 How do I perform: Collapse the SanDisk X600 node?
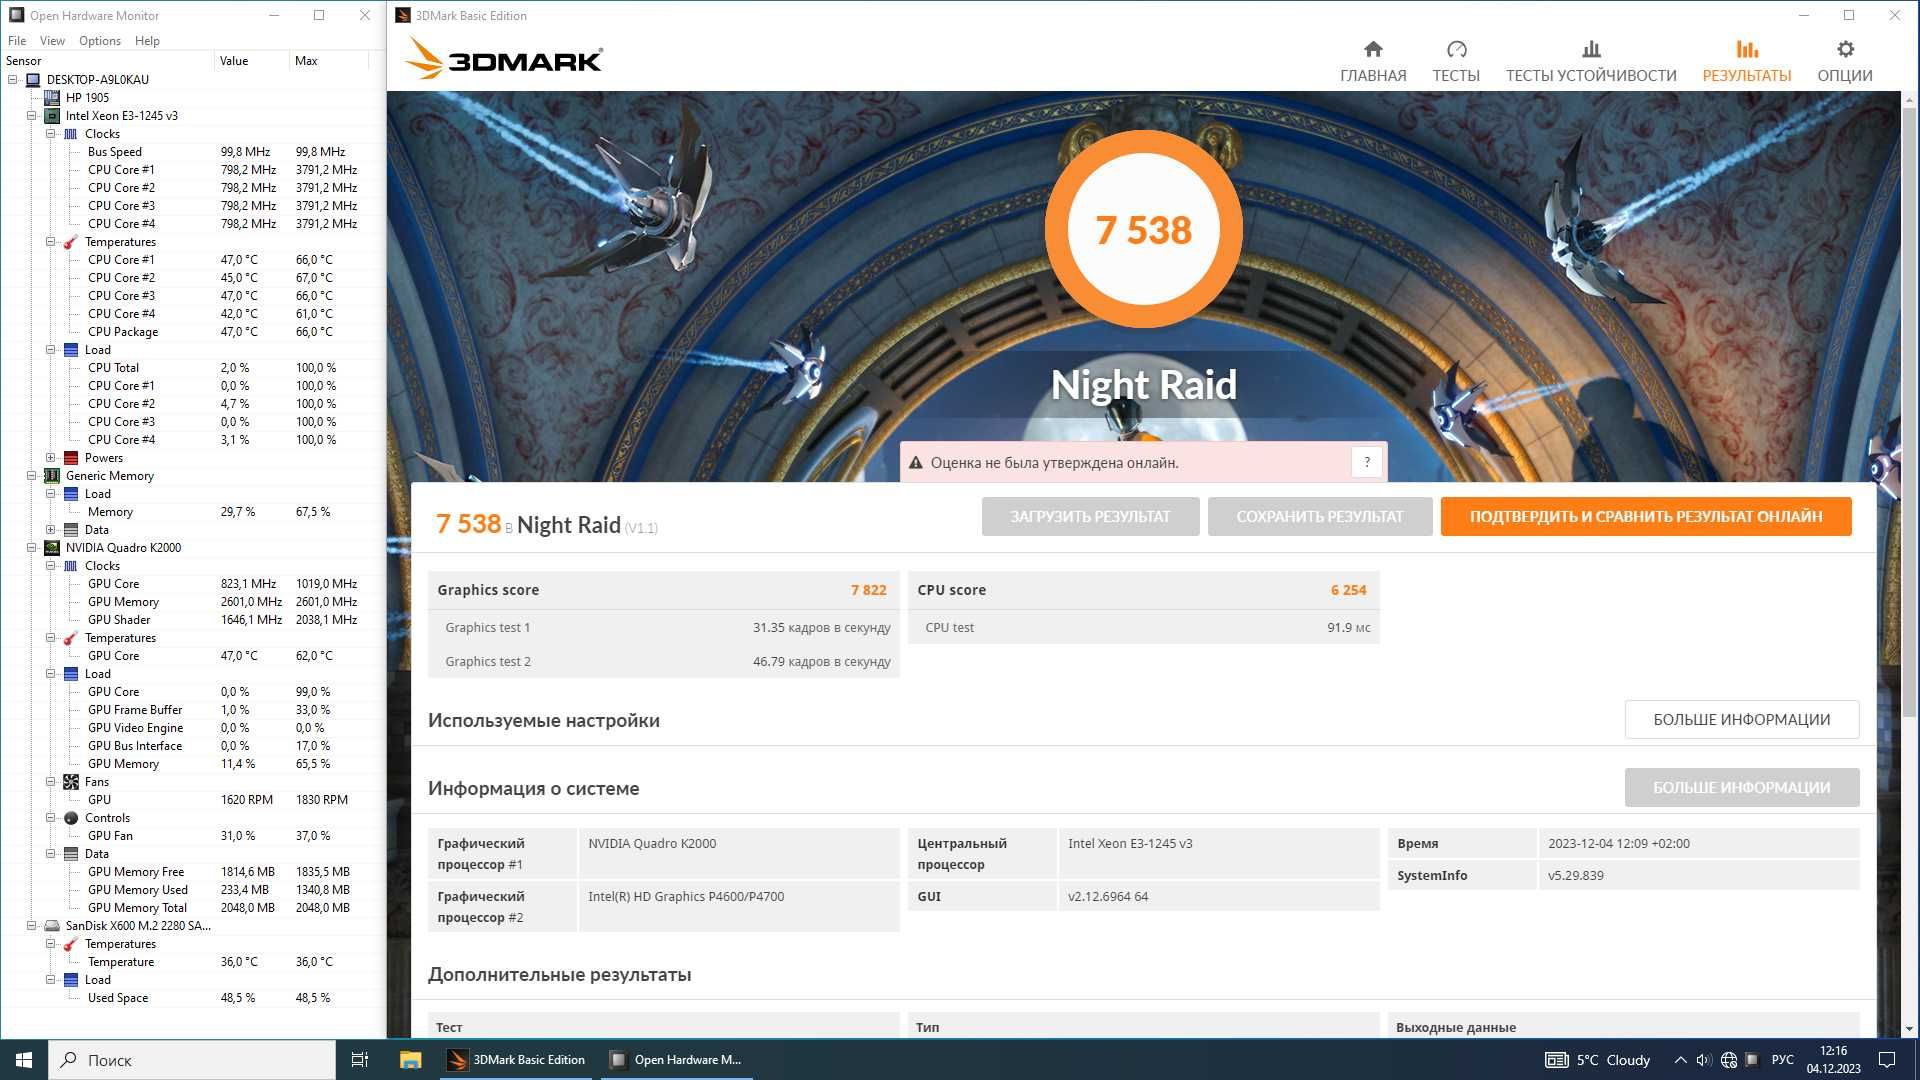32,926
